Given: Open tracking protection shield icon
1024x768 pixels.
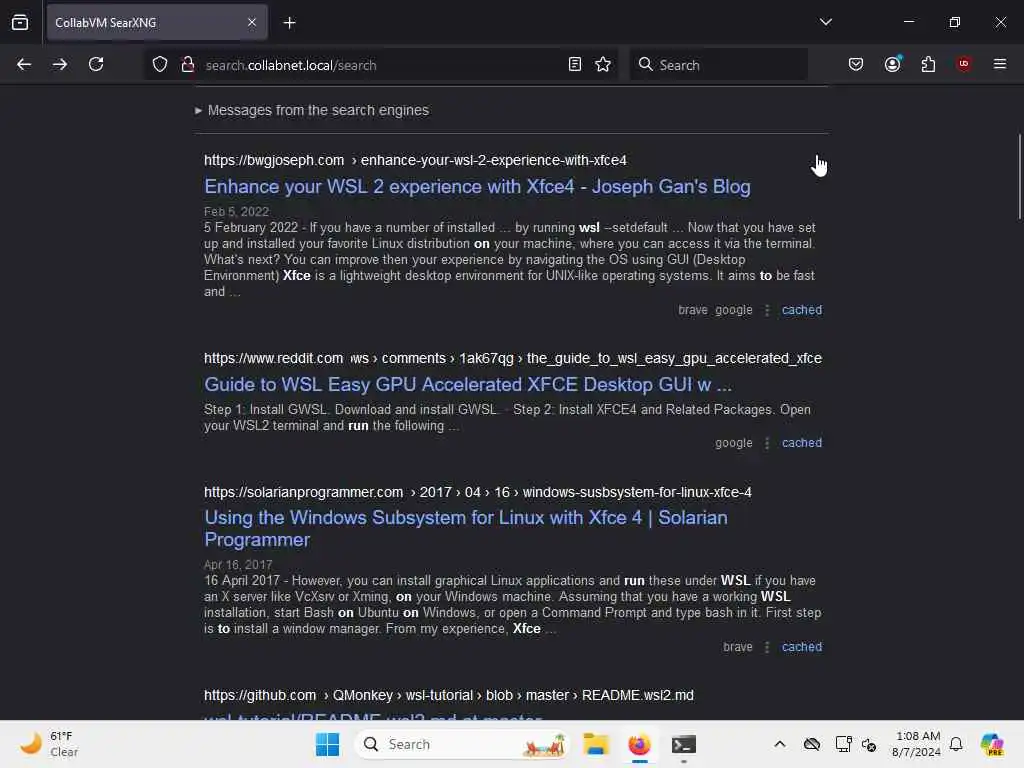Looking at the screenshot, I should pyautogui.click(x=160, y=64).
